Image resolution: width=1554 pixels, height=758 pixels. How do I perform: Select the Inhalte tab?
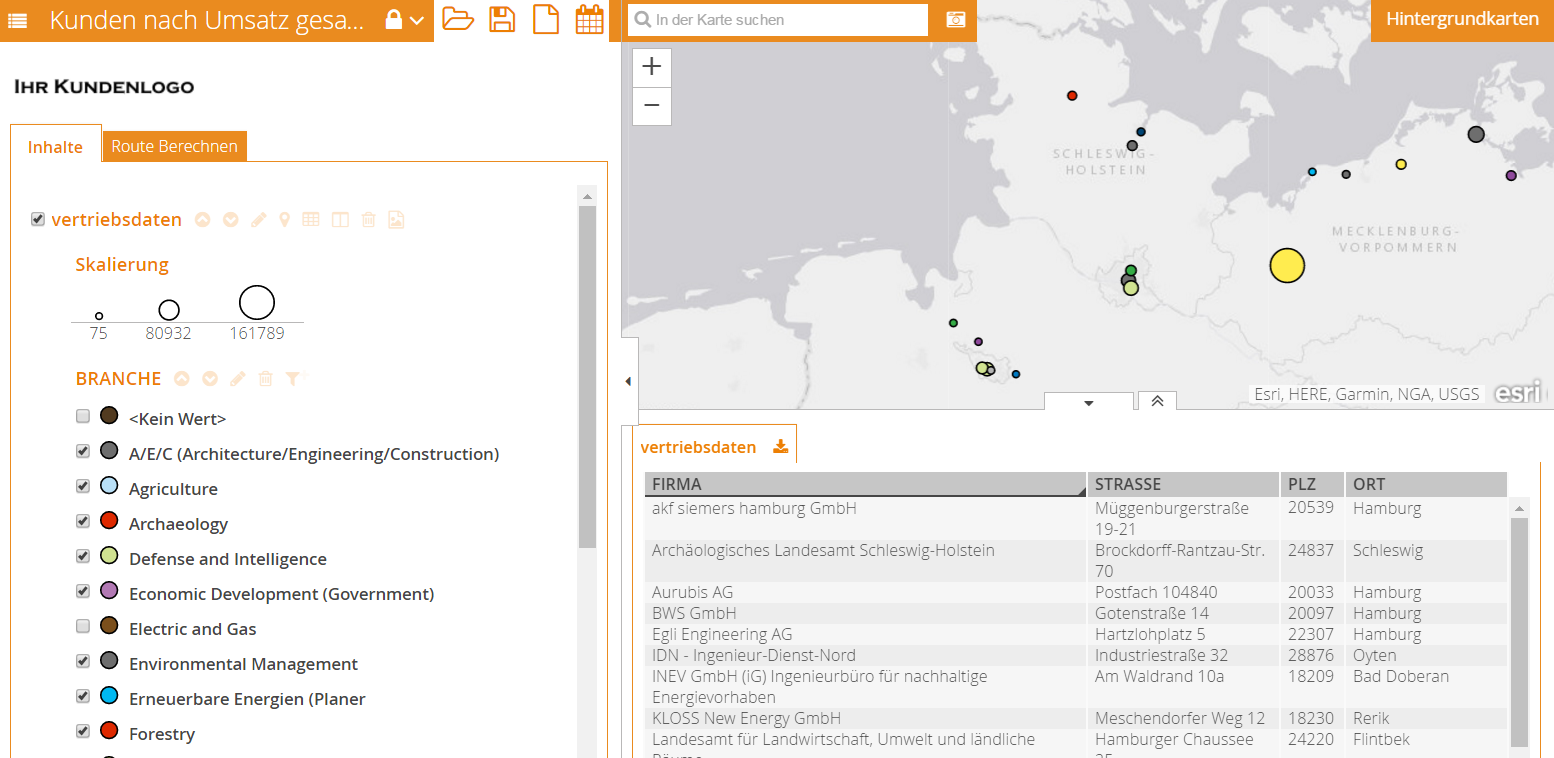point(55,147)
